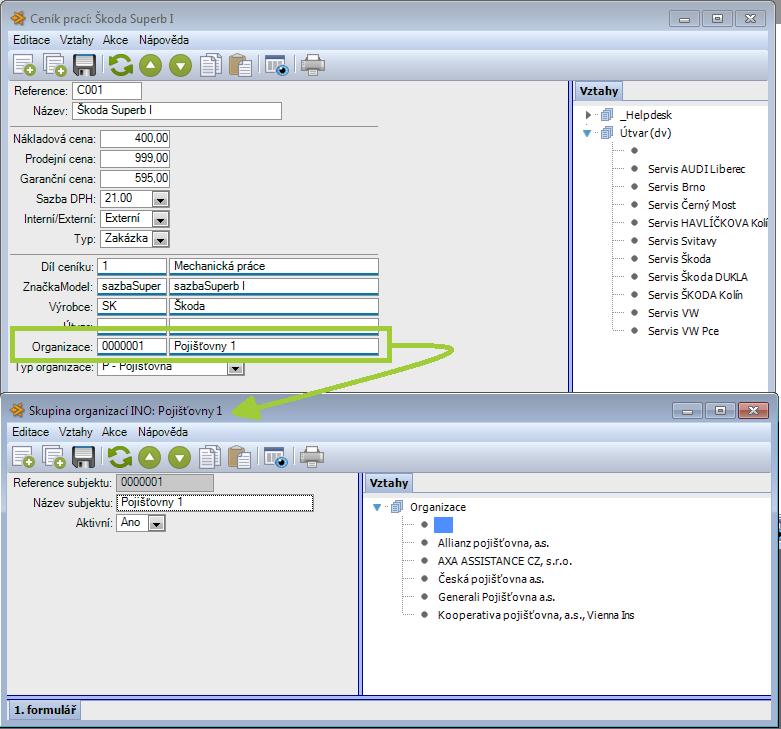This screenshot has width=781, height=729.
Task: Select the 1. formulář tab
Action: [45, 710]
